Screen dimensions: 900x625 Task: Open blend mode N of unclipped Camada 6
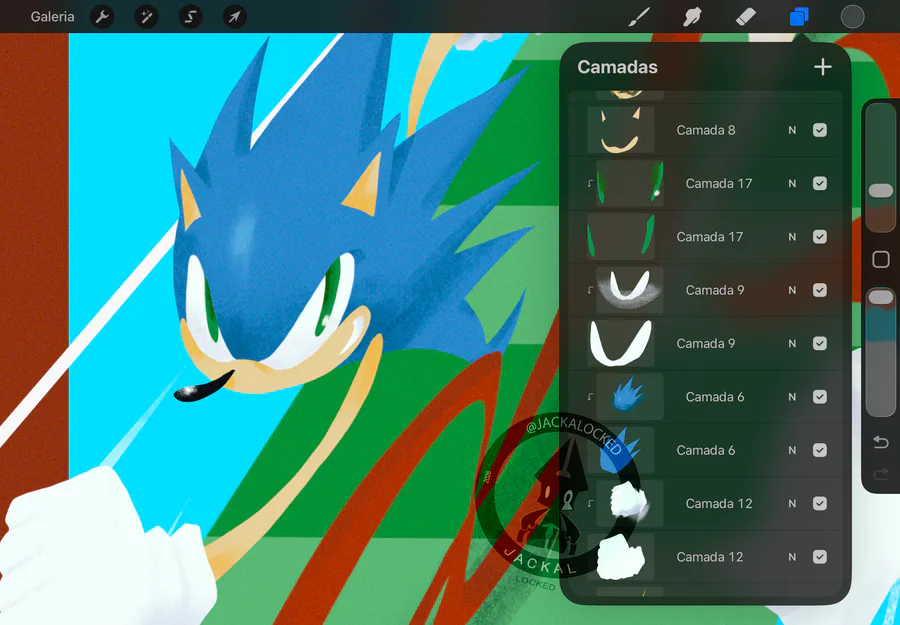tap(792, 451)
